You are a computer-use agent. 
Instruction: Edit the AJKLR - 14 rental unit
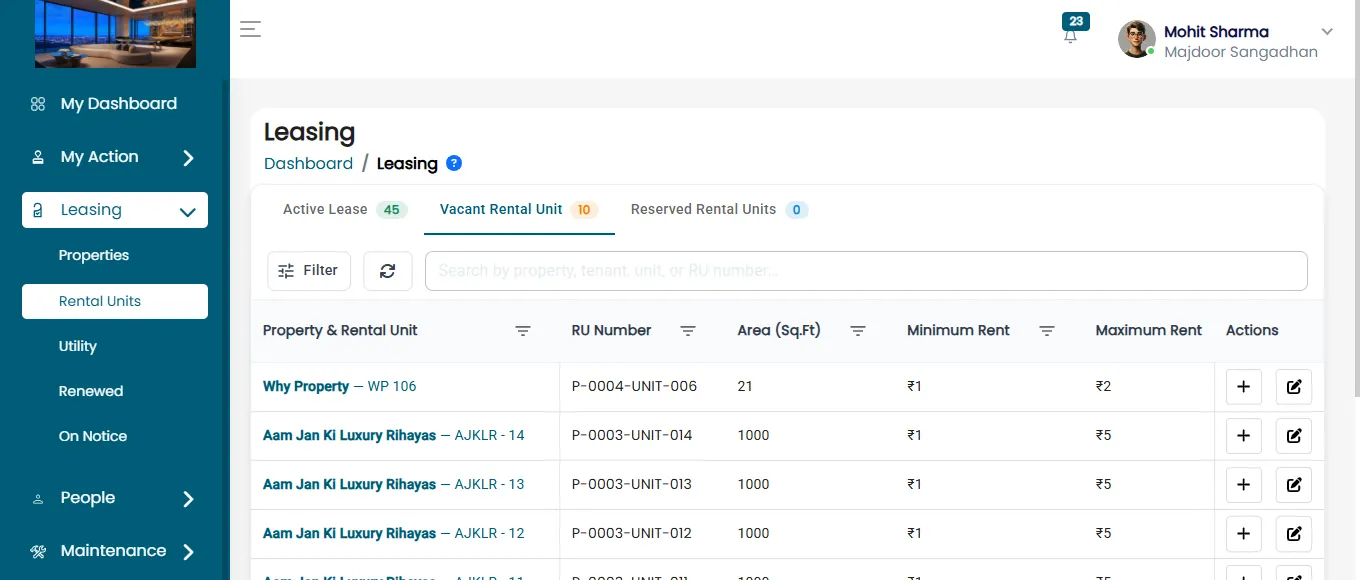(x=1294, y=436)
